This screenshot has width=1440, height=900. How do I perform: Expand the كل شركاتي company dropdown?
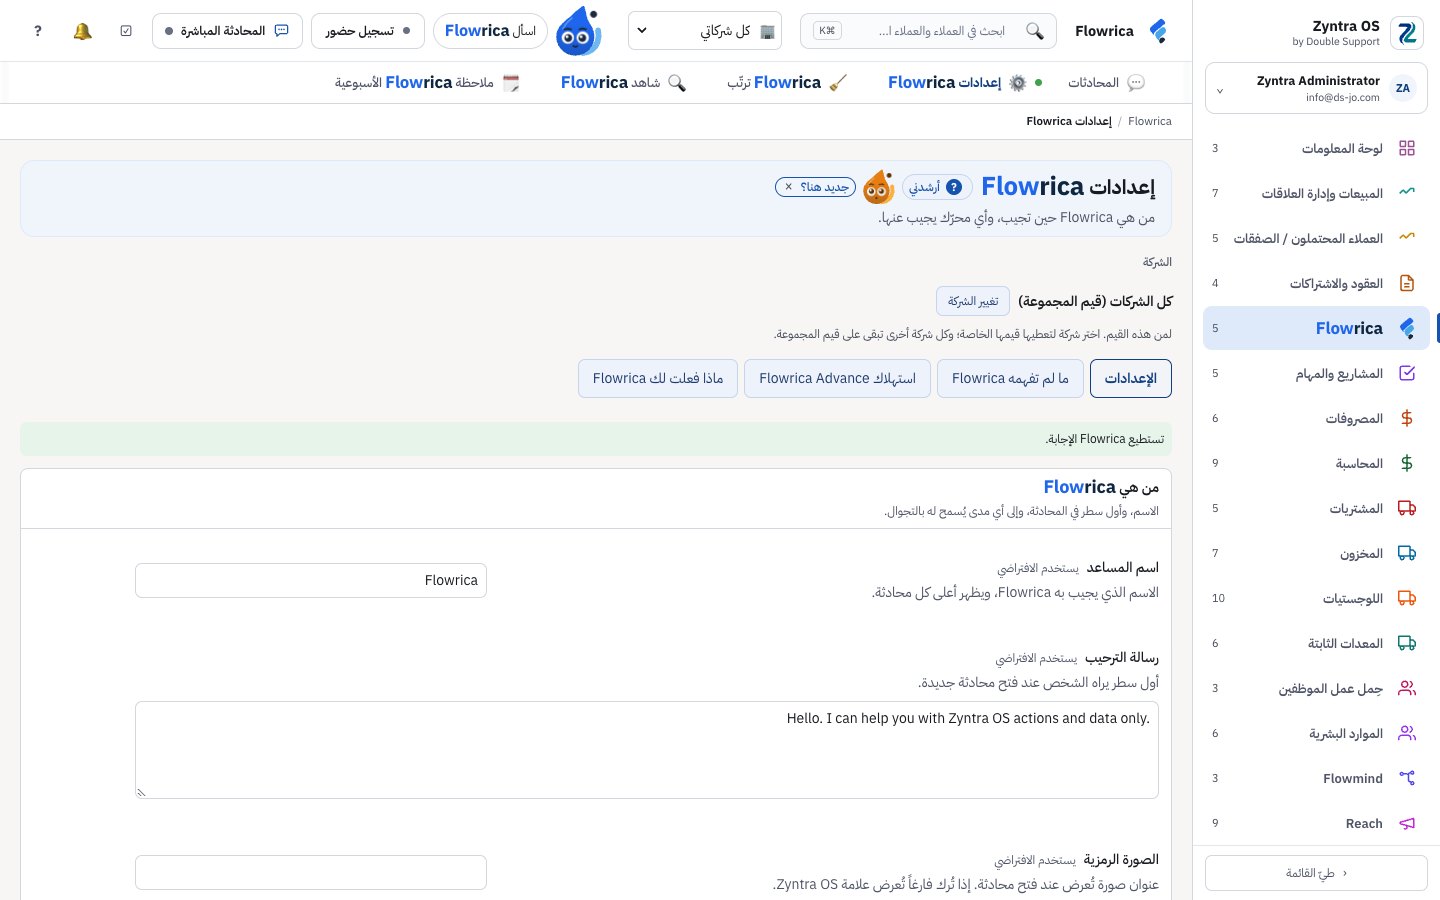(x=705, y=31)
